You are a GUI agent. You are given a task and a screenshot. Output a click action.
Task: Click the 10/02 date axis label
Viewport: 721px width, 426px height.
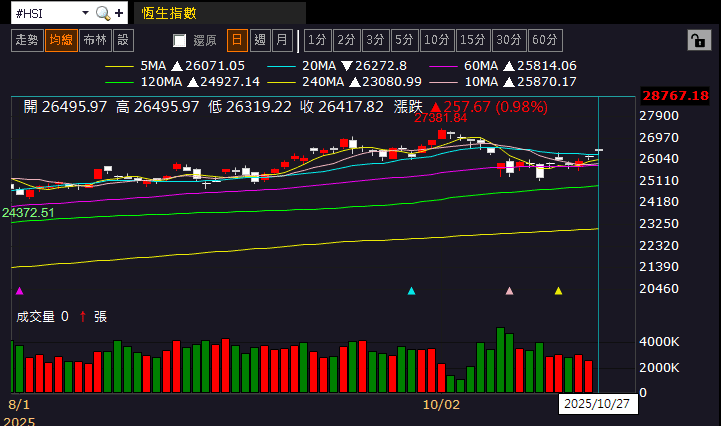(x=441, y=405)
